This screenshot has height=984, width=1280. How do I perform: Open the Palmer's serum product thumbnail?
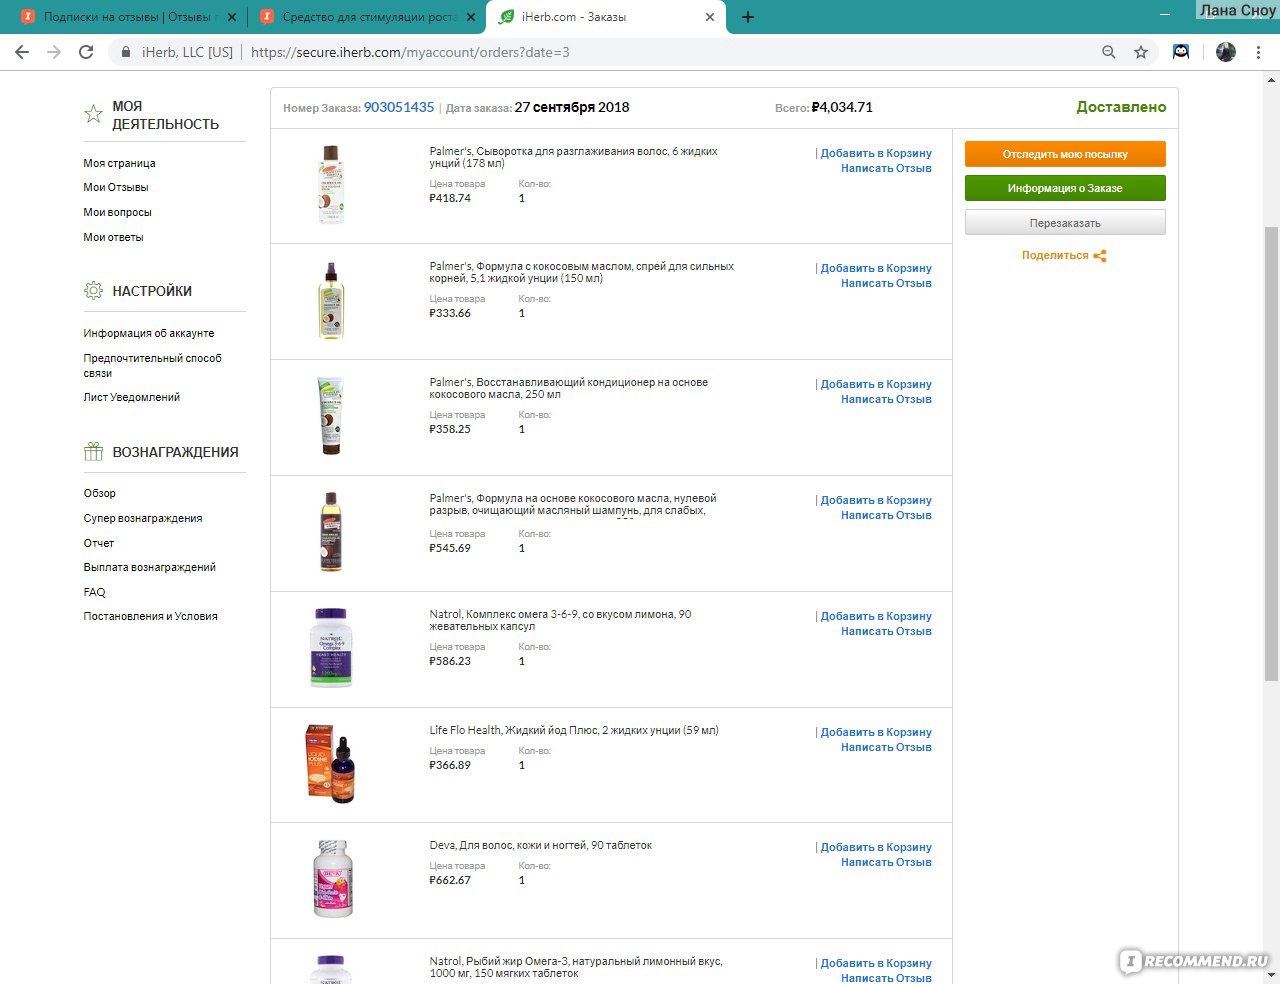coord(331,185)
